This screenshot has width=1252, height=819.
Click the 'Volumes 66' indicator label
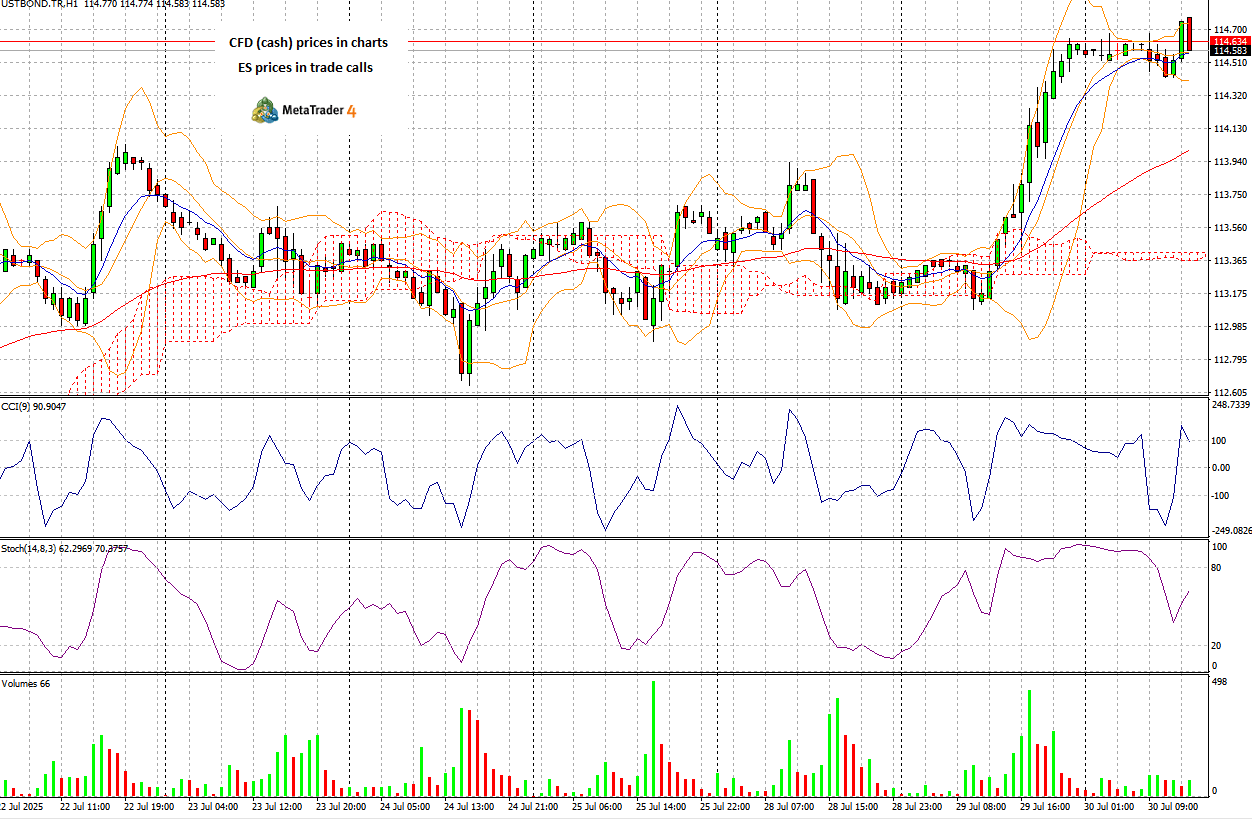[26, 683]
